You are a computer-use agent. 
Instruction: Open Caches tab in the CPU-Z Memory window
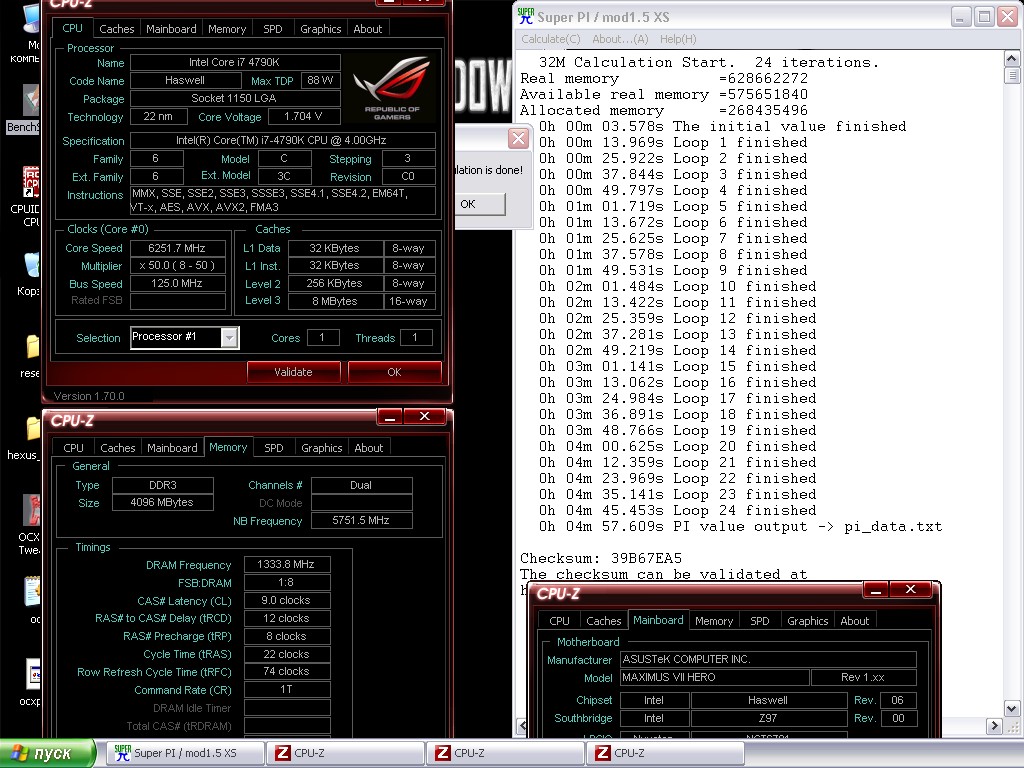pyautogui.click(x=118, y=448)
